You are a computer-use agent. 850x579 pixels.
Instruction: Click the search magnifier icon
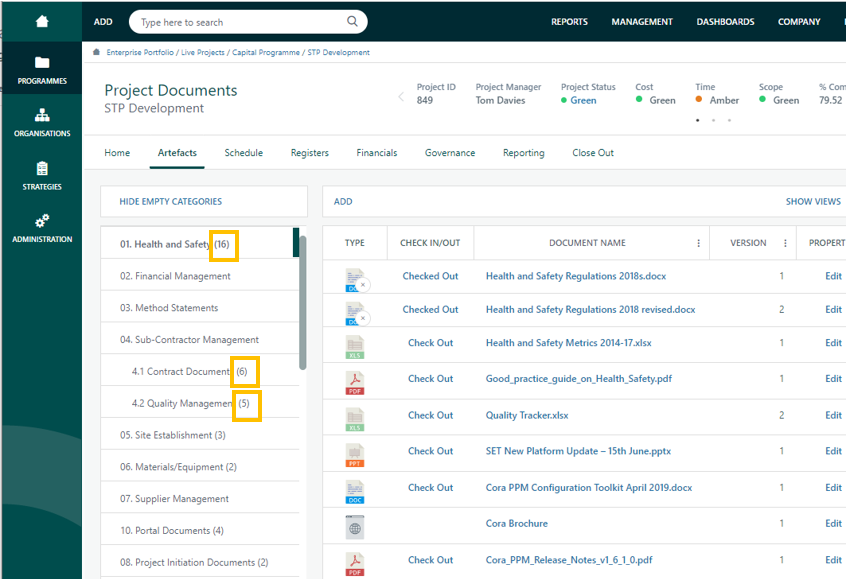point(352,21)
